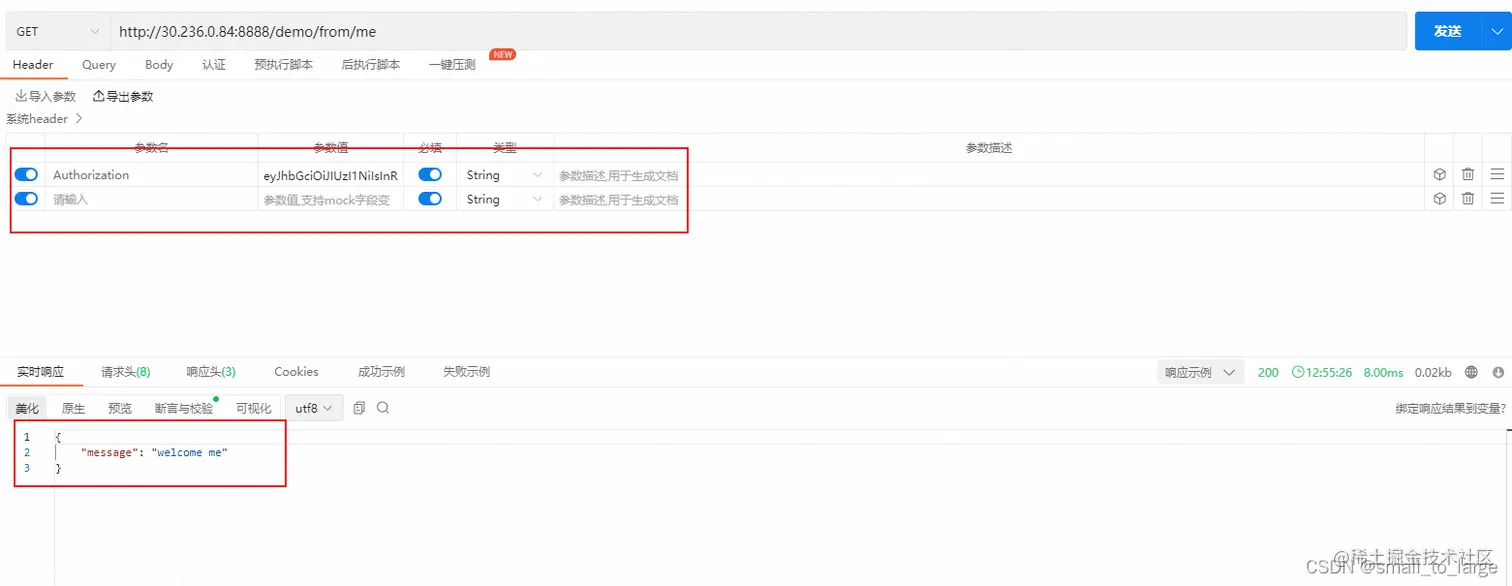Click the 200 status code text

point(1268,372)
